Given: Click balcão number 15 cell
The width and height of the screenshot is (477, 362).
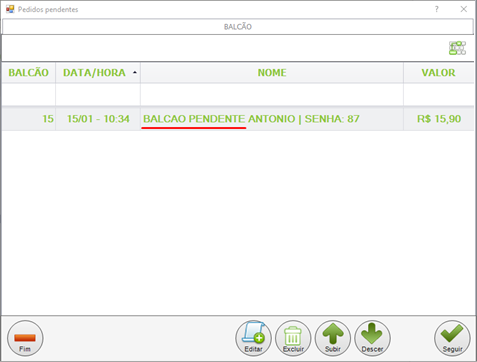Looking at the screenshot, I should pyautogui.click(x=29, y=119).
